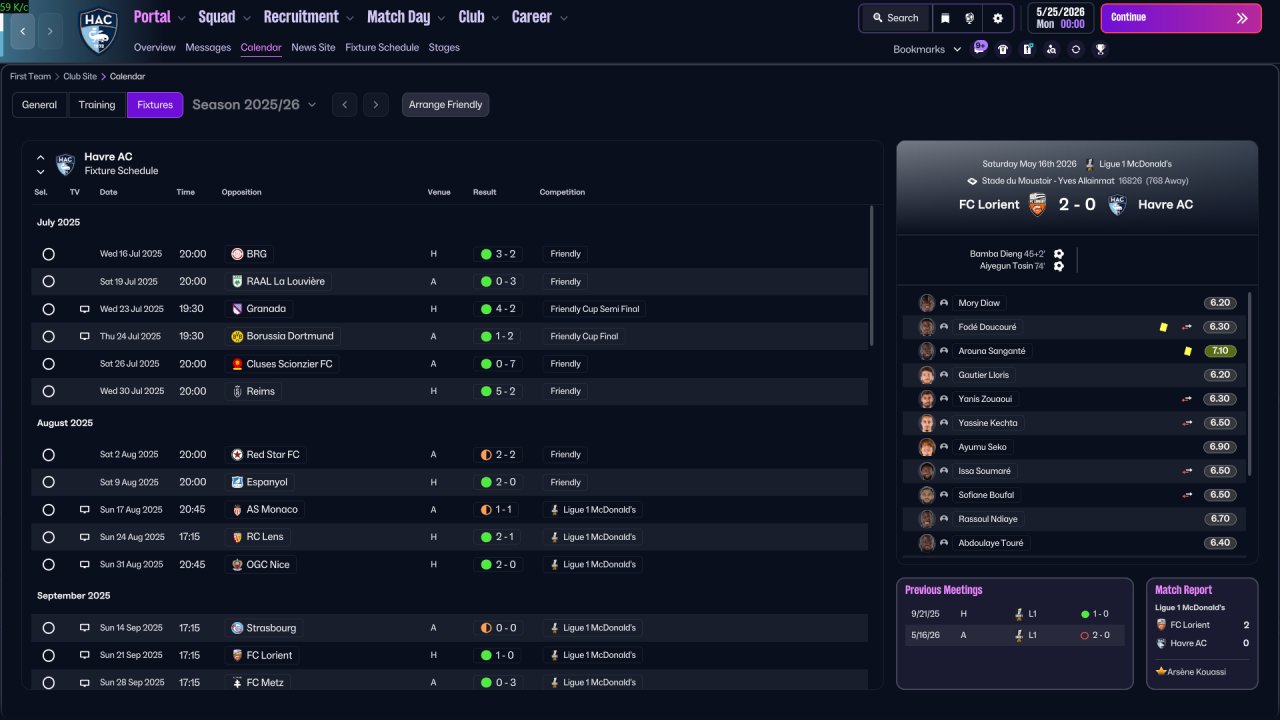Viewport: 1280px width, 720px height.
Task: Expand the Career menu dropdown arrow
Action: pos(563,18)
